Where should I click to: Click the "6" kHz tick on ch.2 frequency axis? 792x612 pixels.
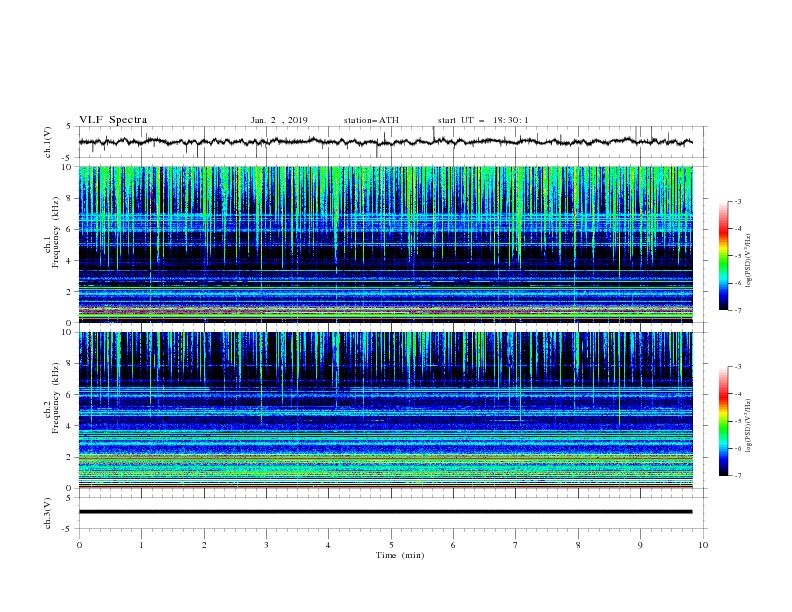coord(69,394)
